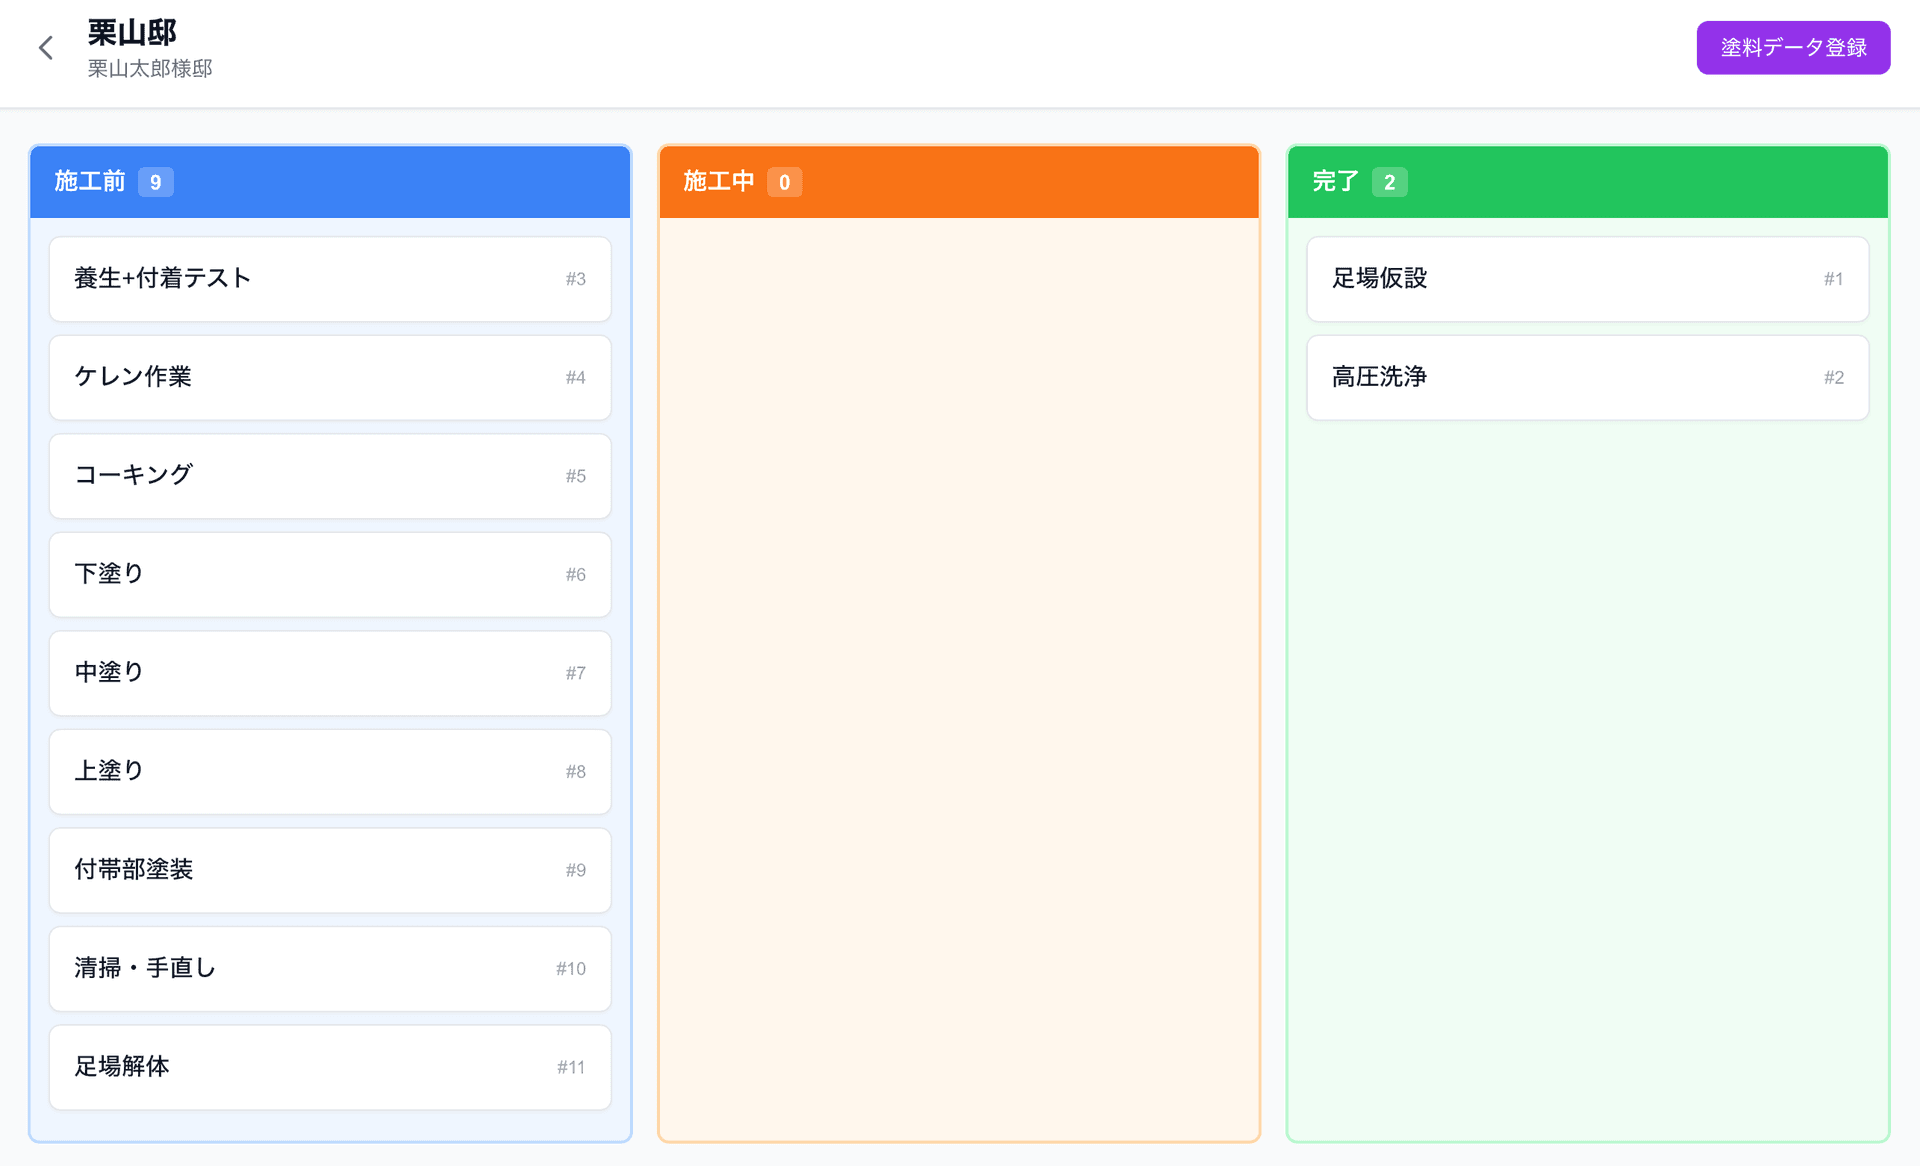Screen dimensions: 1920x1166
Task: Click the 完了 column header
Action: pos(1336,182)
